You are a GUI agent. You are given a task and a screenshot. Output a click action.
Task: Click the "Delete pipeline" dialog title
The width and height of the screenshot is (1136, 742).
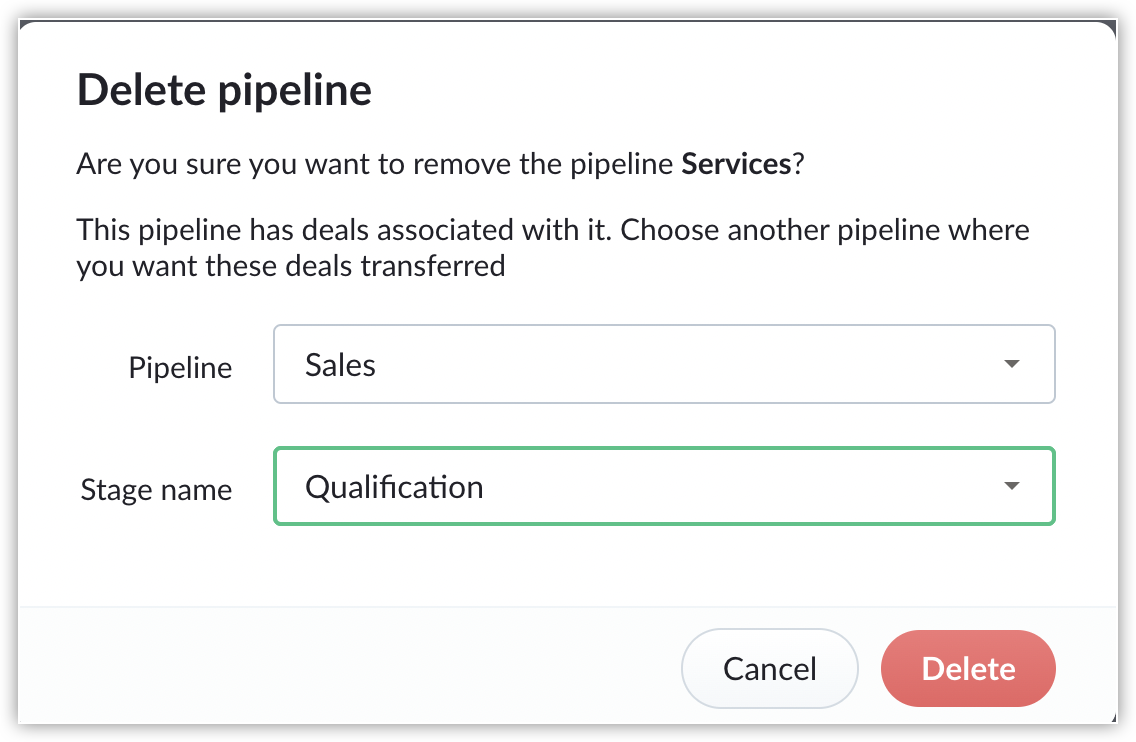(224, 90)
